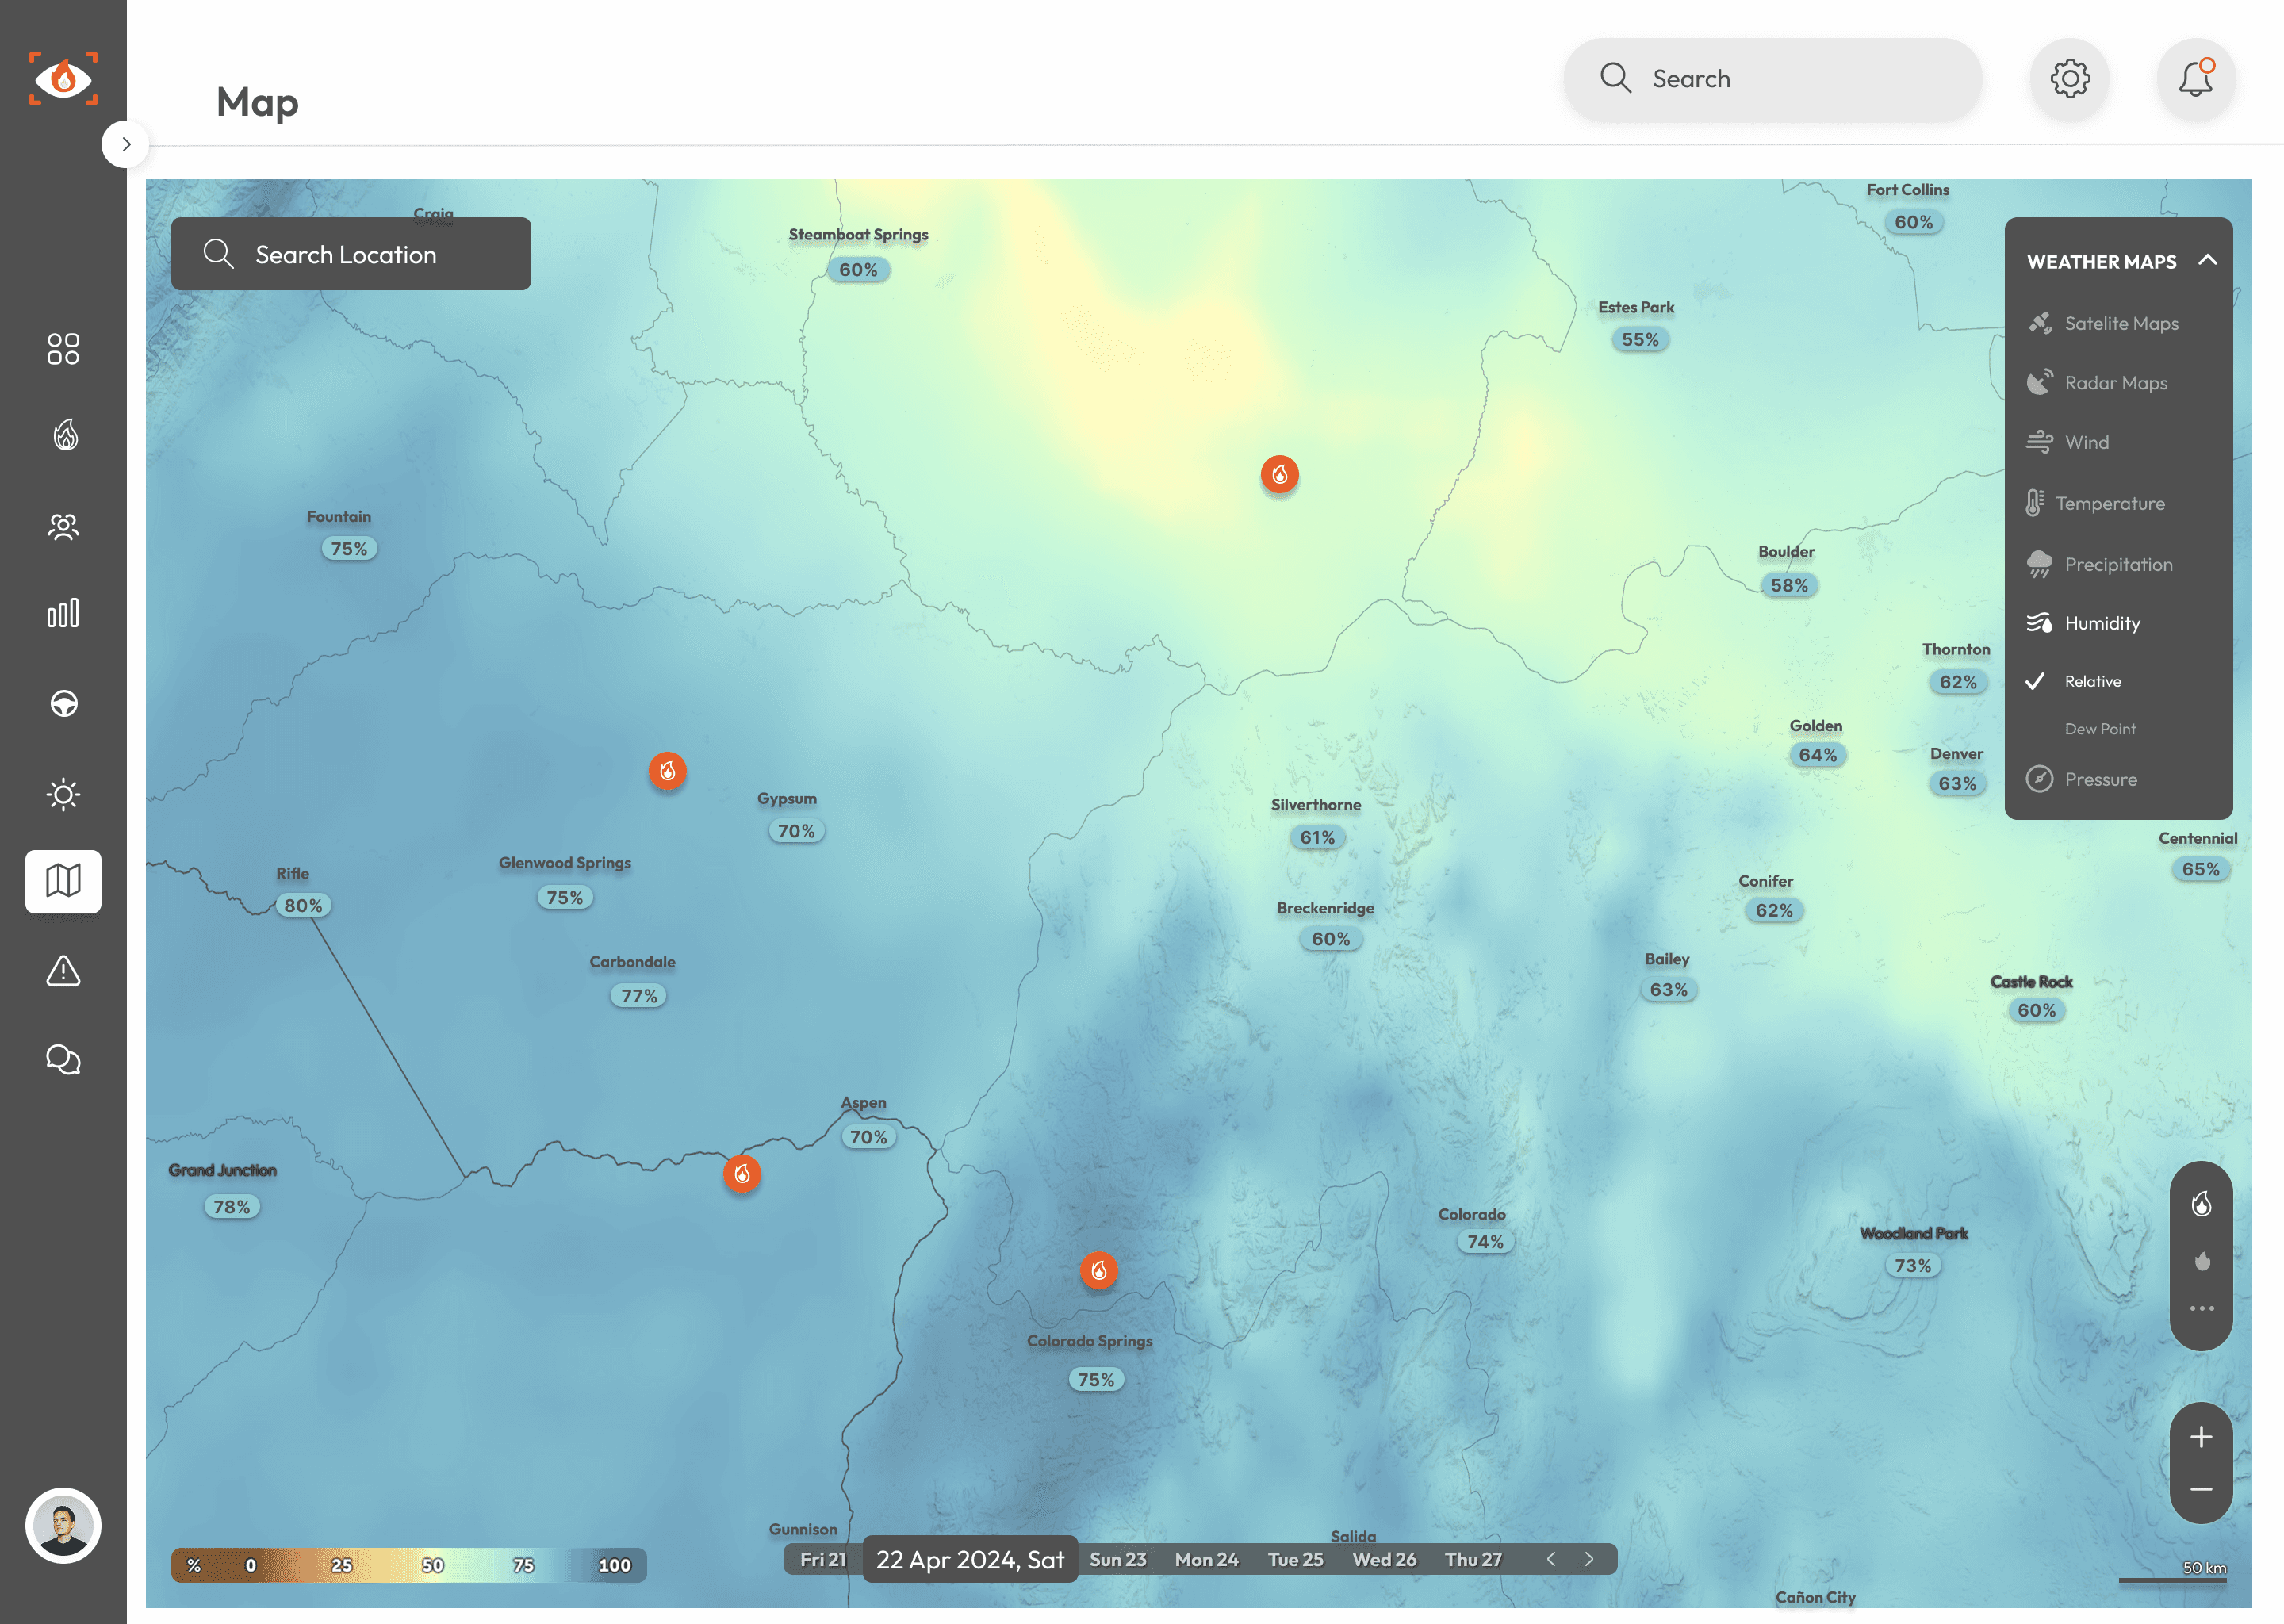2284x1624 pixels.
Task: Click the fire marker near Aspen
Action: pos(742,1173)
